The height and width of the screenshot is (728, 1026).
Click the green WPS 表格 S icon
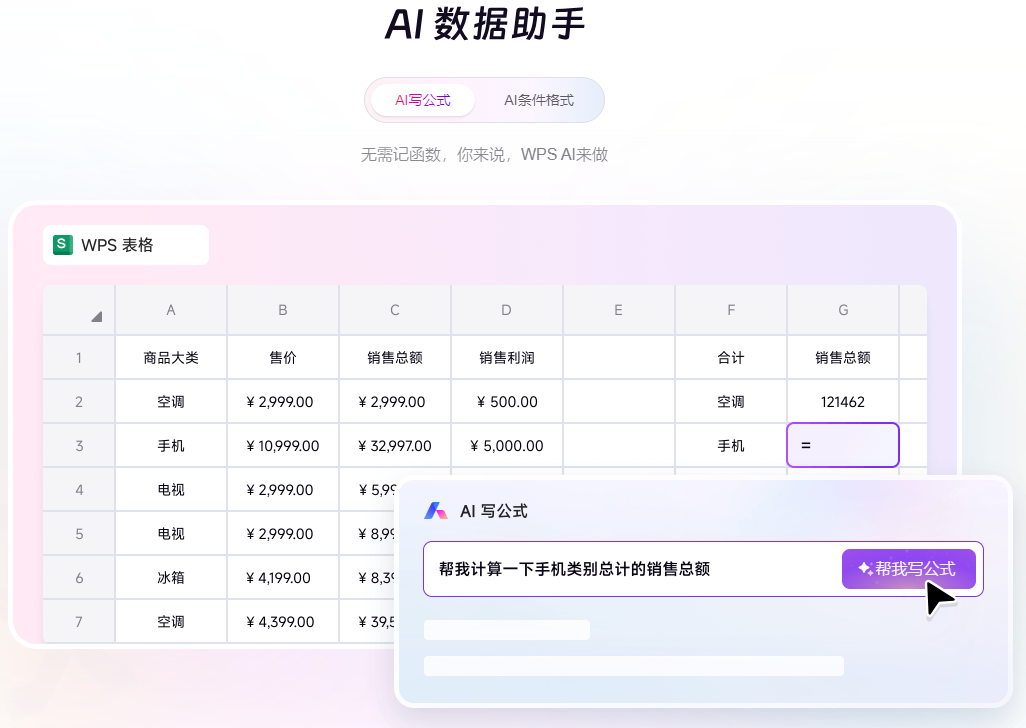coord(63,245)
